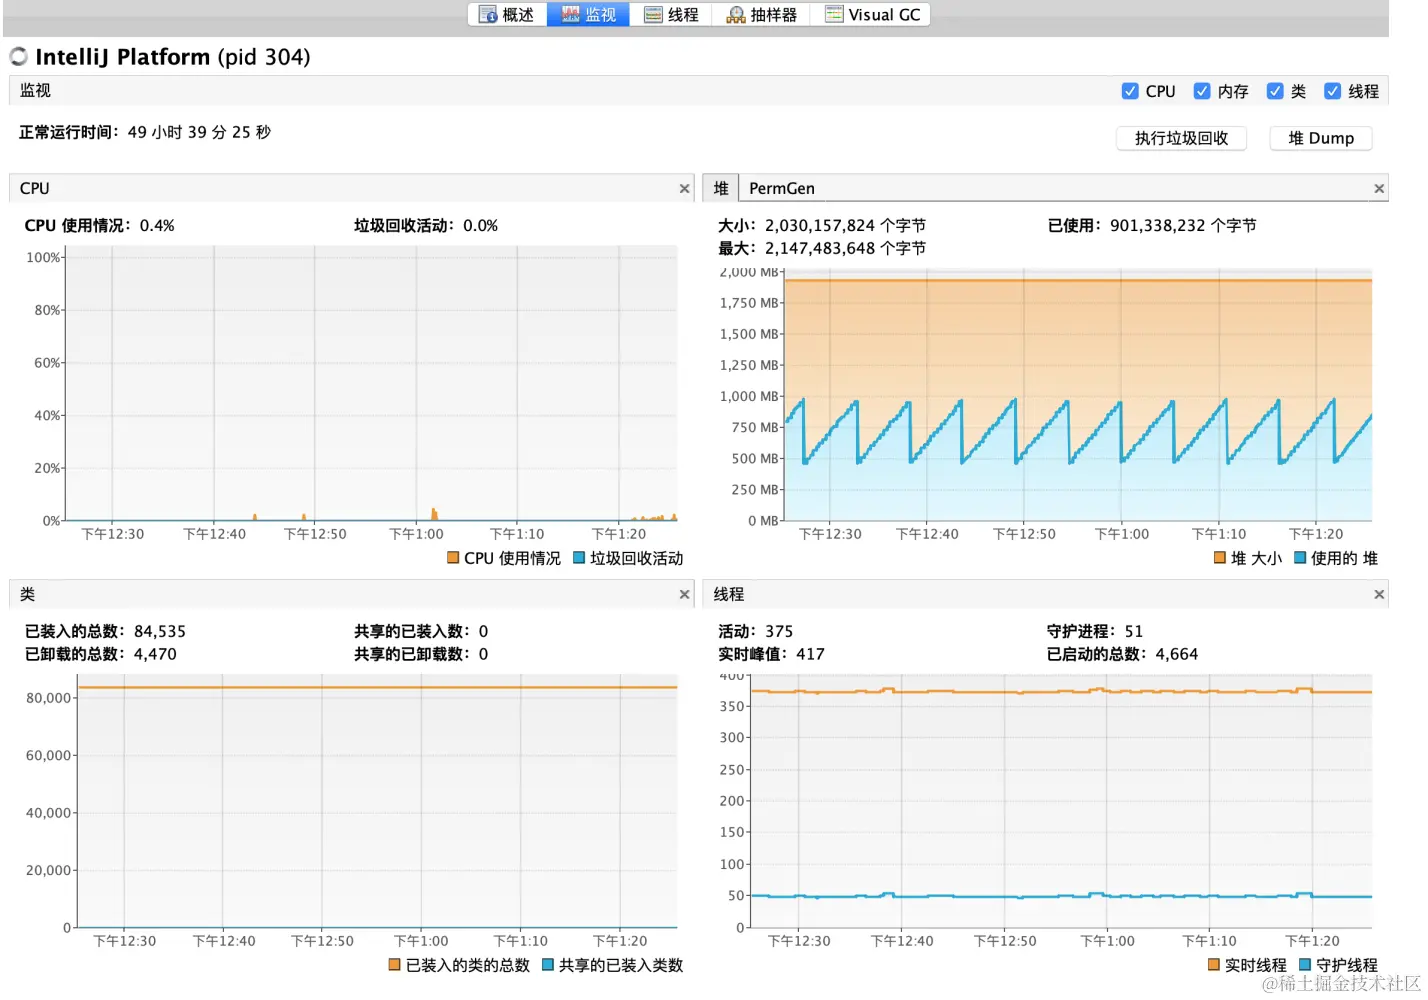Click the IntelliJ Platform (pid 304) title
The image size is (1428, 1000).
click(x=173, y=57)
